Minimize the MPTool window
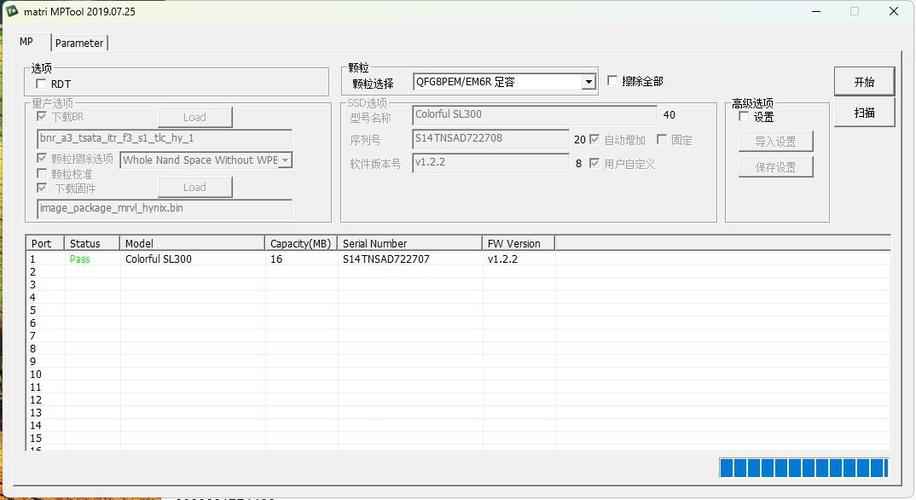The width and height of the screenshot is (916, 500). click(817, 11)
